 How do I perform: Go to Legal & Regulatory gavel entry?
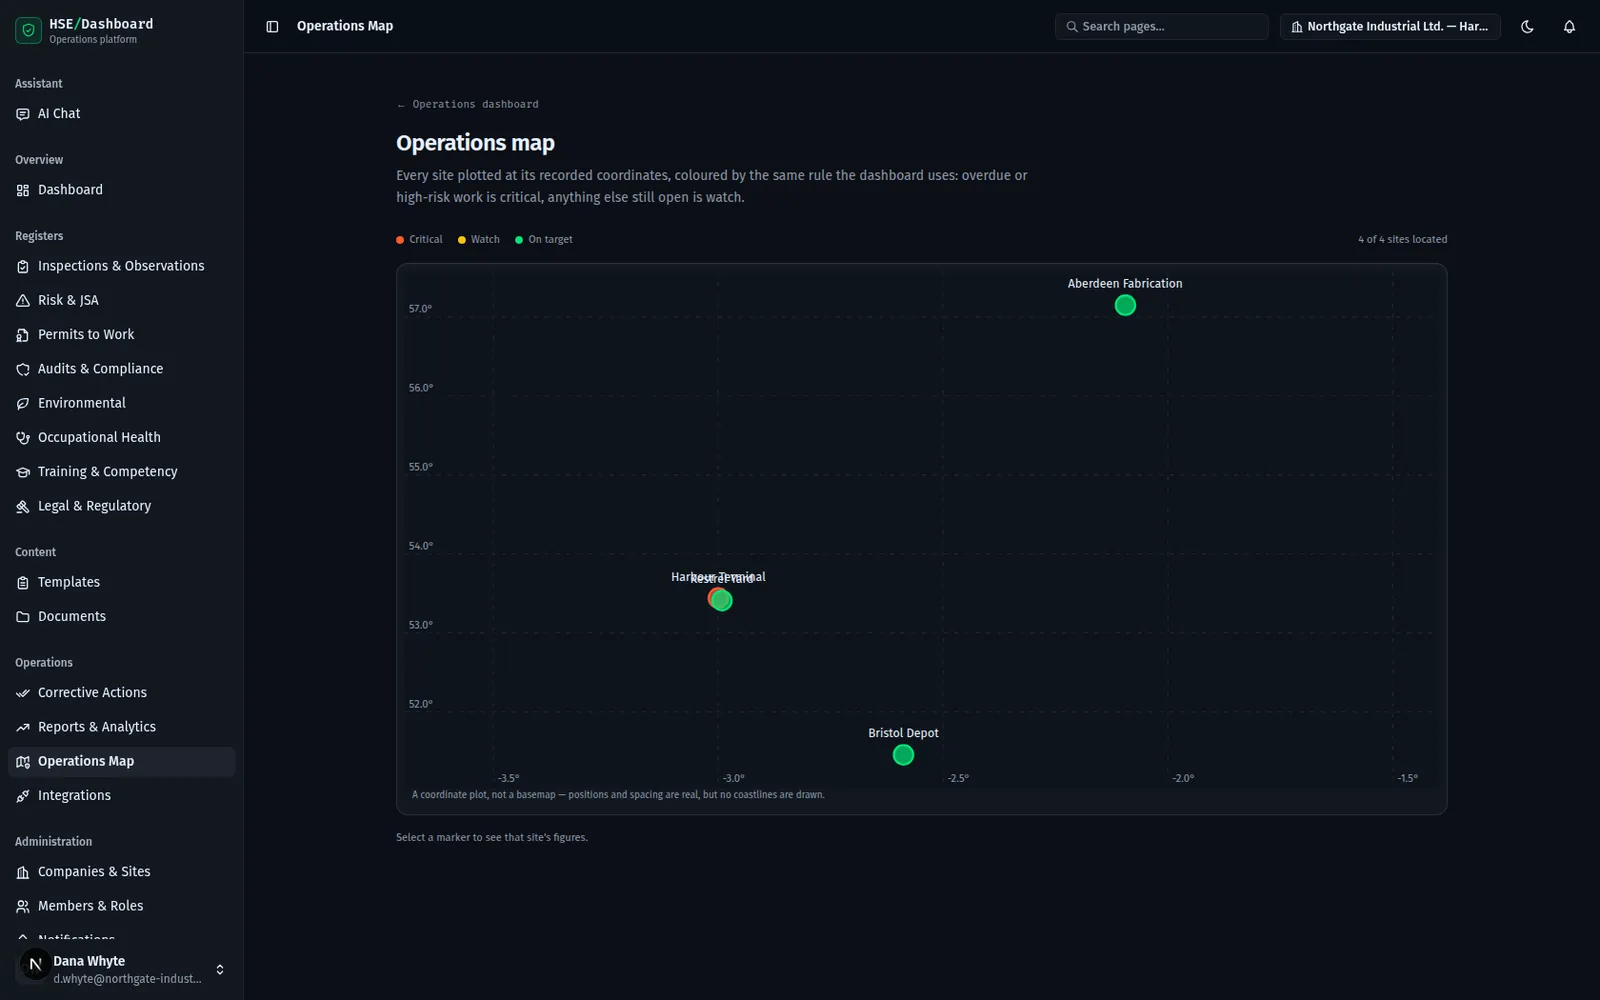tap(121, 506)
